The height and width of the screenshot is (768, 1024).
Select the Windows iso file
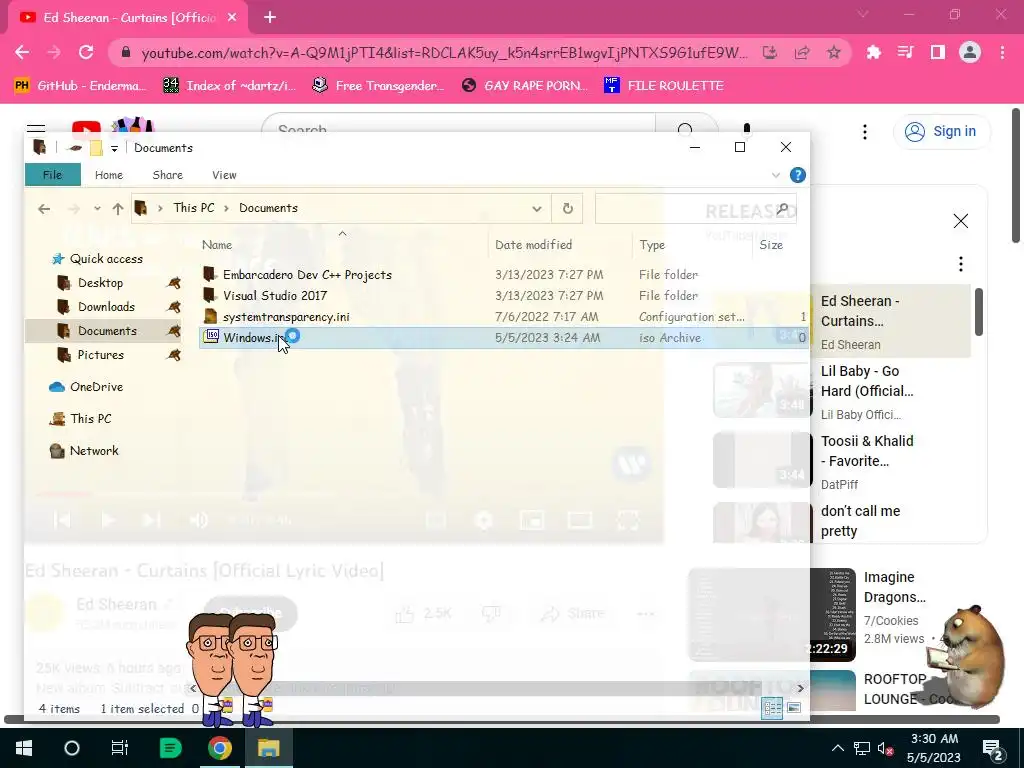point(503,338)
